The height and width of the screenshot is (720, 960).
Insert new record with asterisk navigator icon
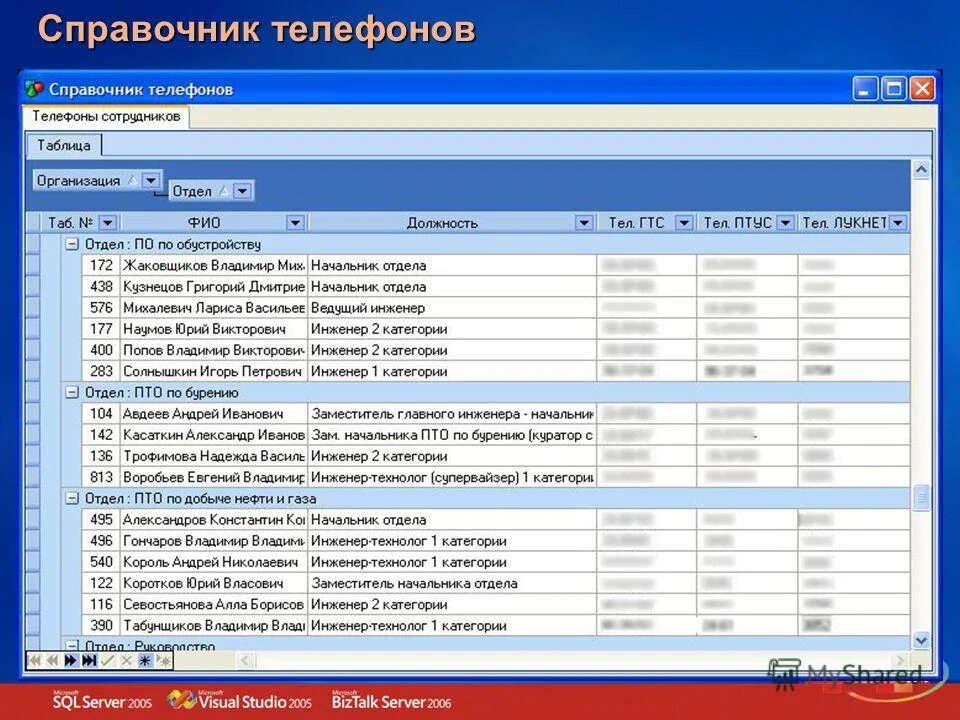[145, 660]
